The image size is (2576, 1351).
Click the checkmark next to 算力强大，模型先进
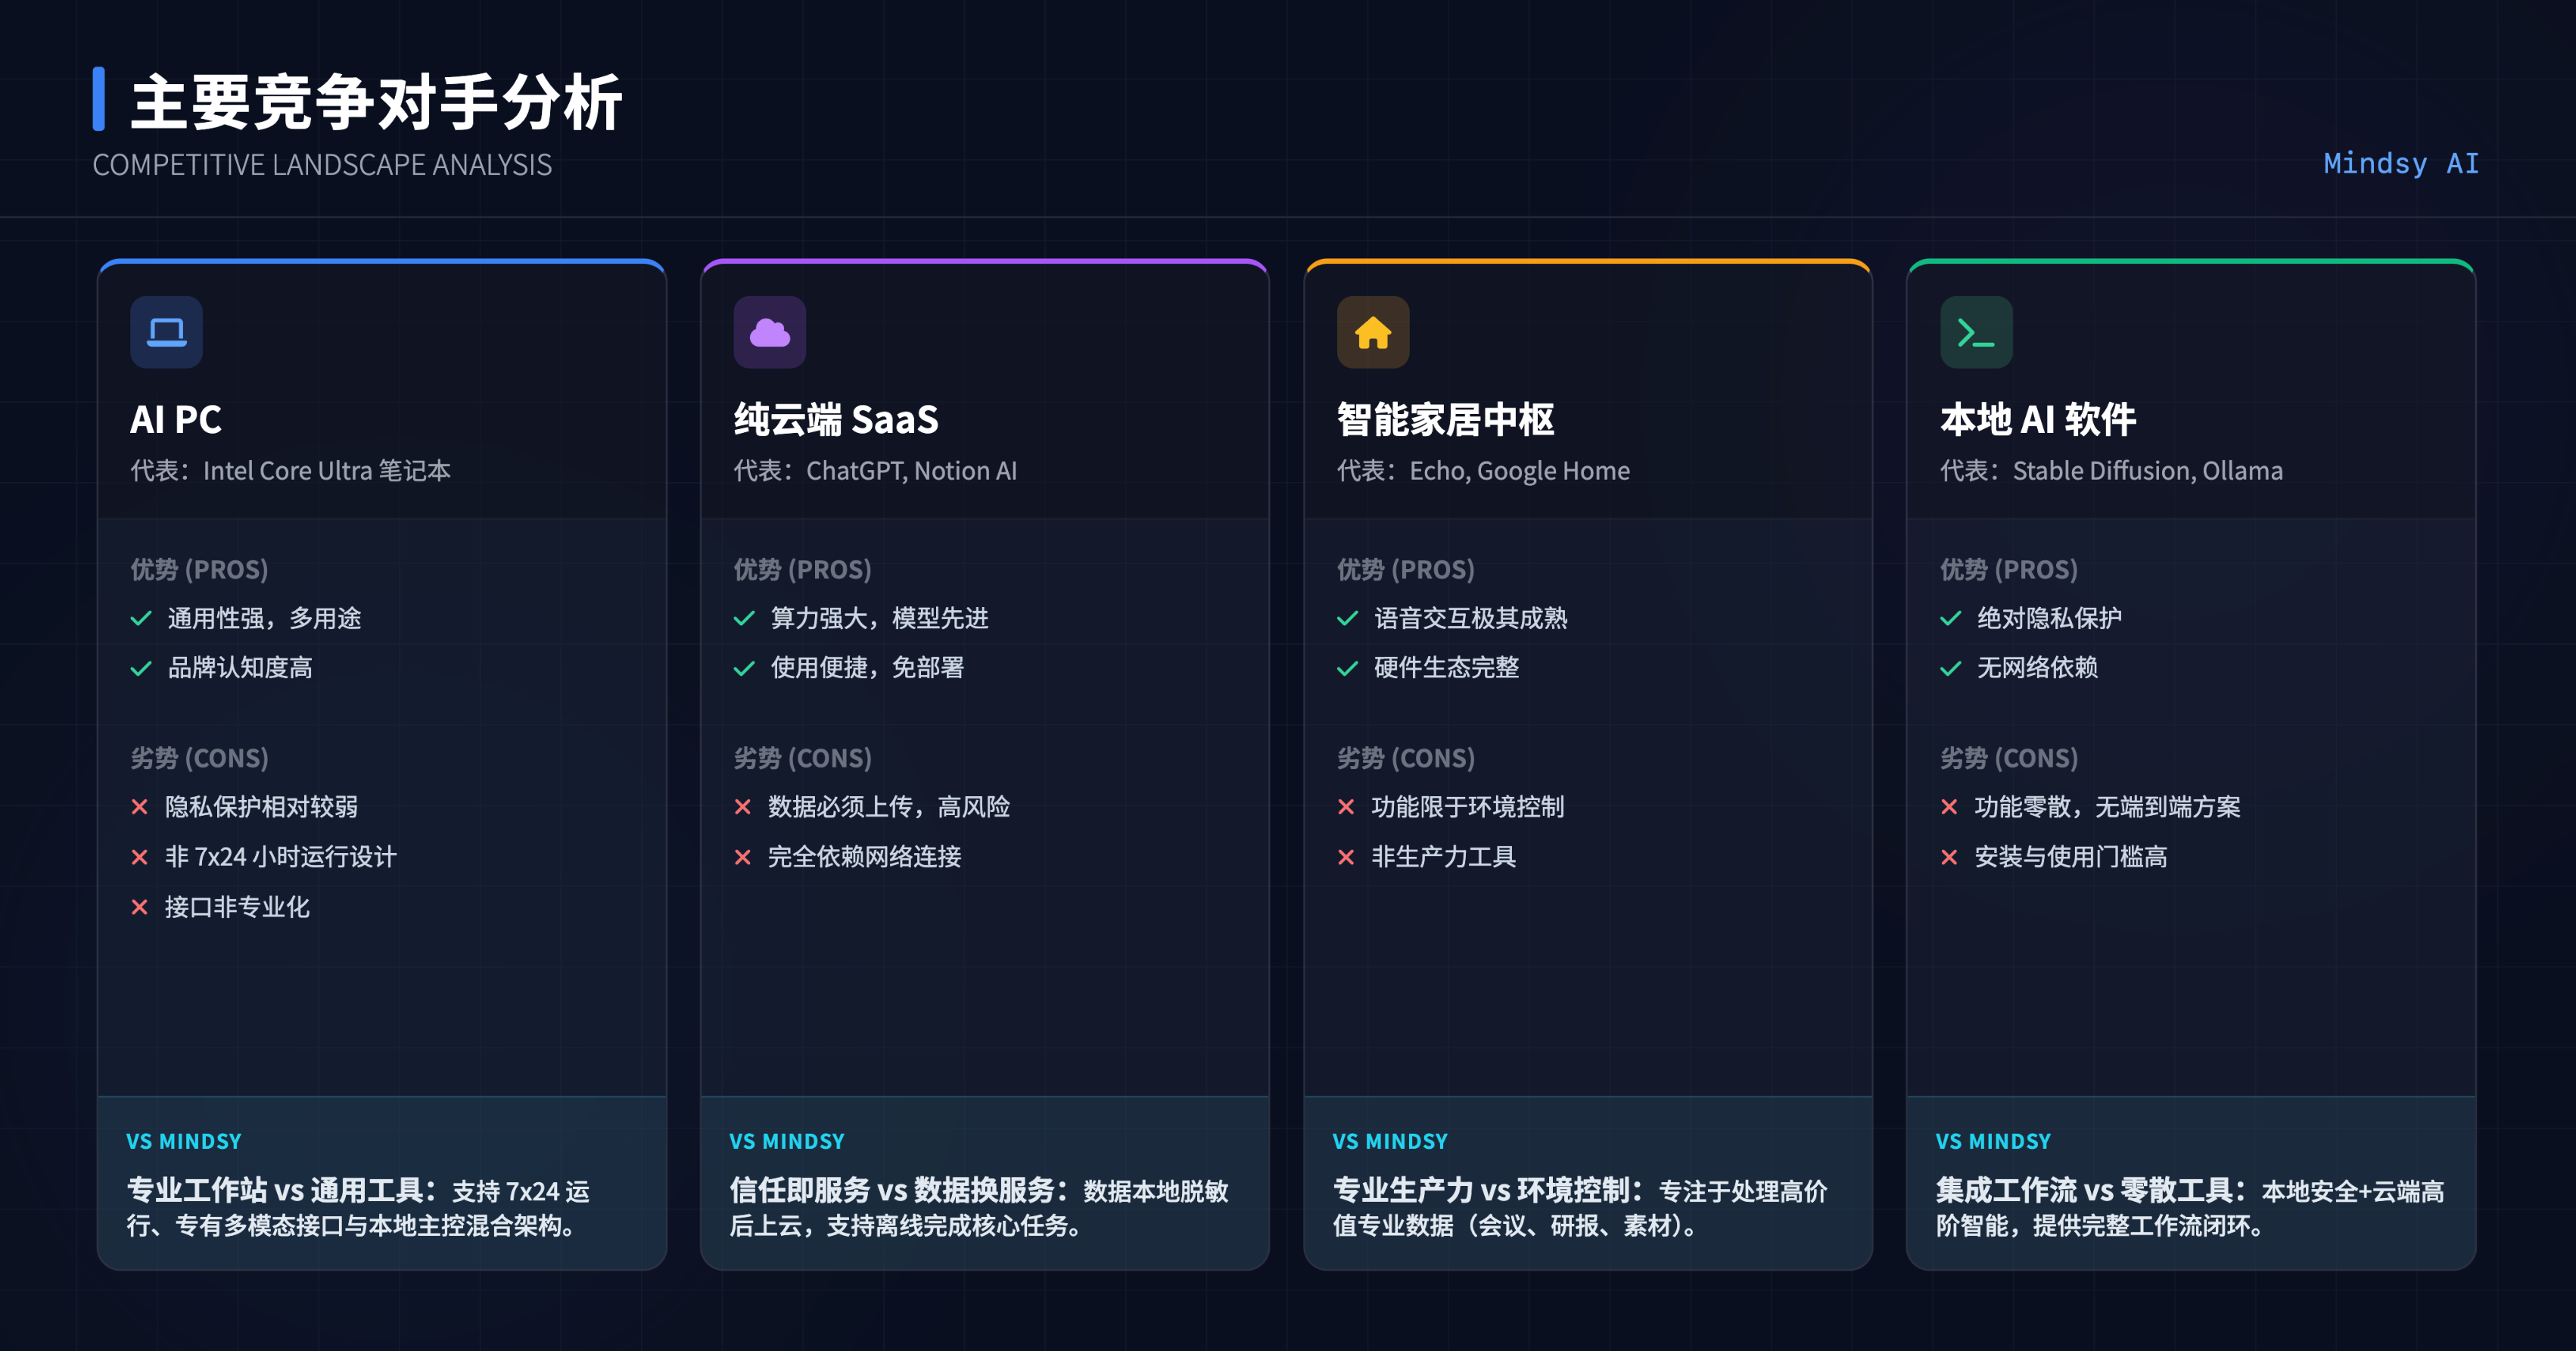coord(744,619)
